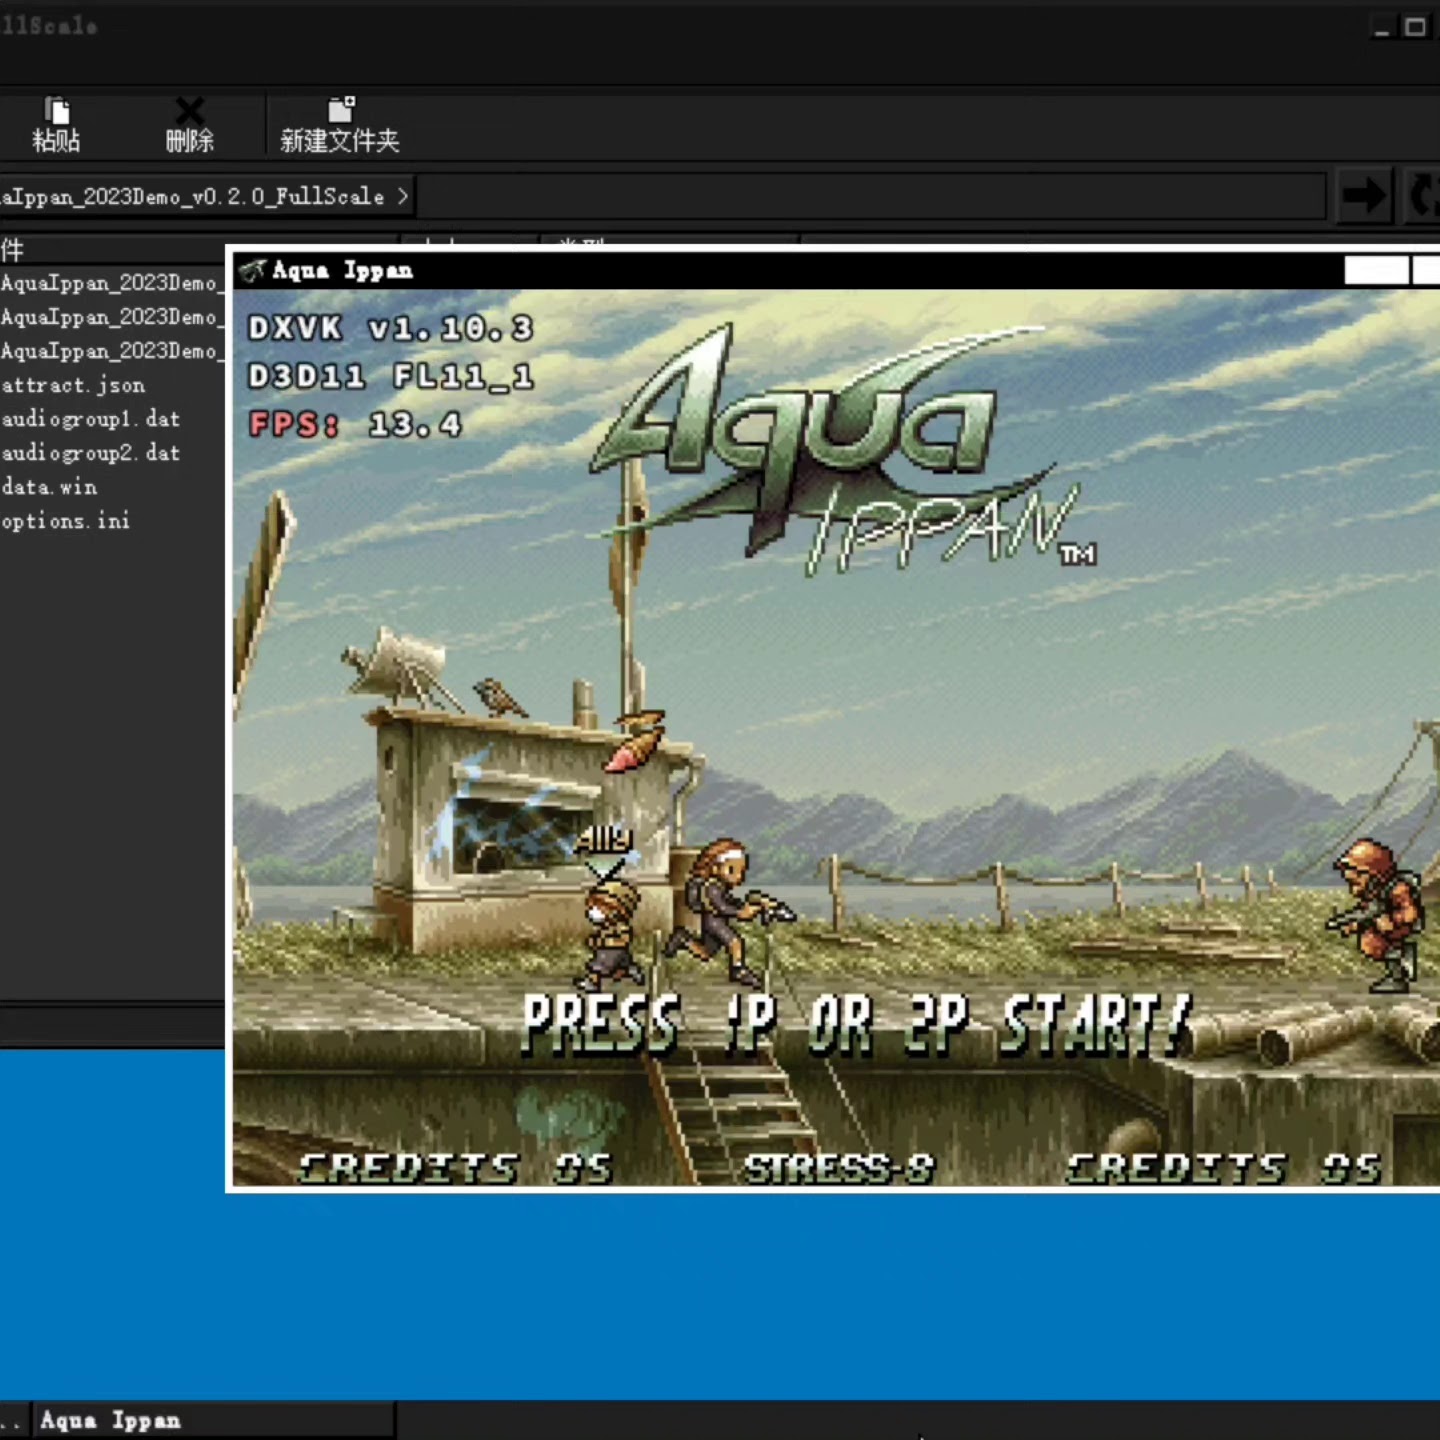Click the left white button in Aqua Ippan title bar

[1376, 270]
